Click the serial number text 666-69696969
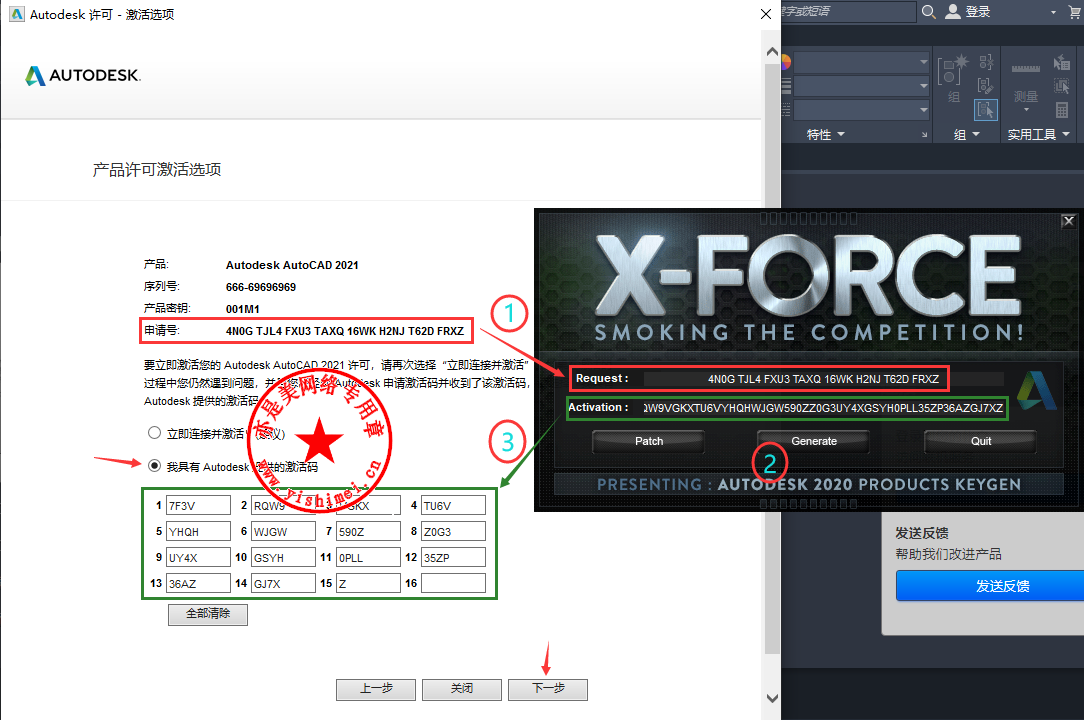Viewport: 1084px width, 720px height. point(261,287)
